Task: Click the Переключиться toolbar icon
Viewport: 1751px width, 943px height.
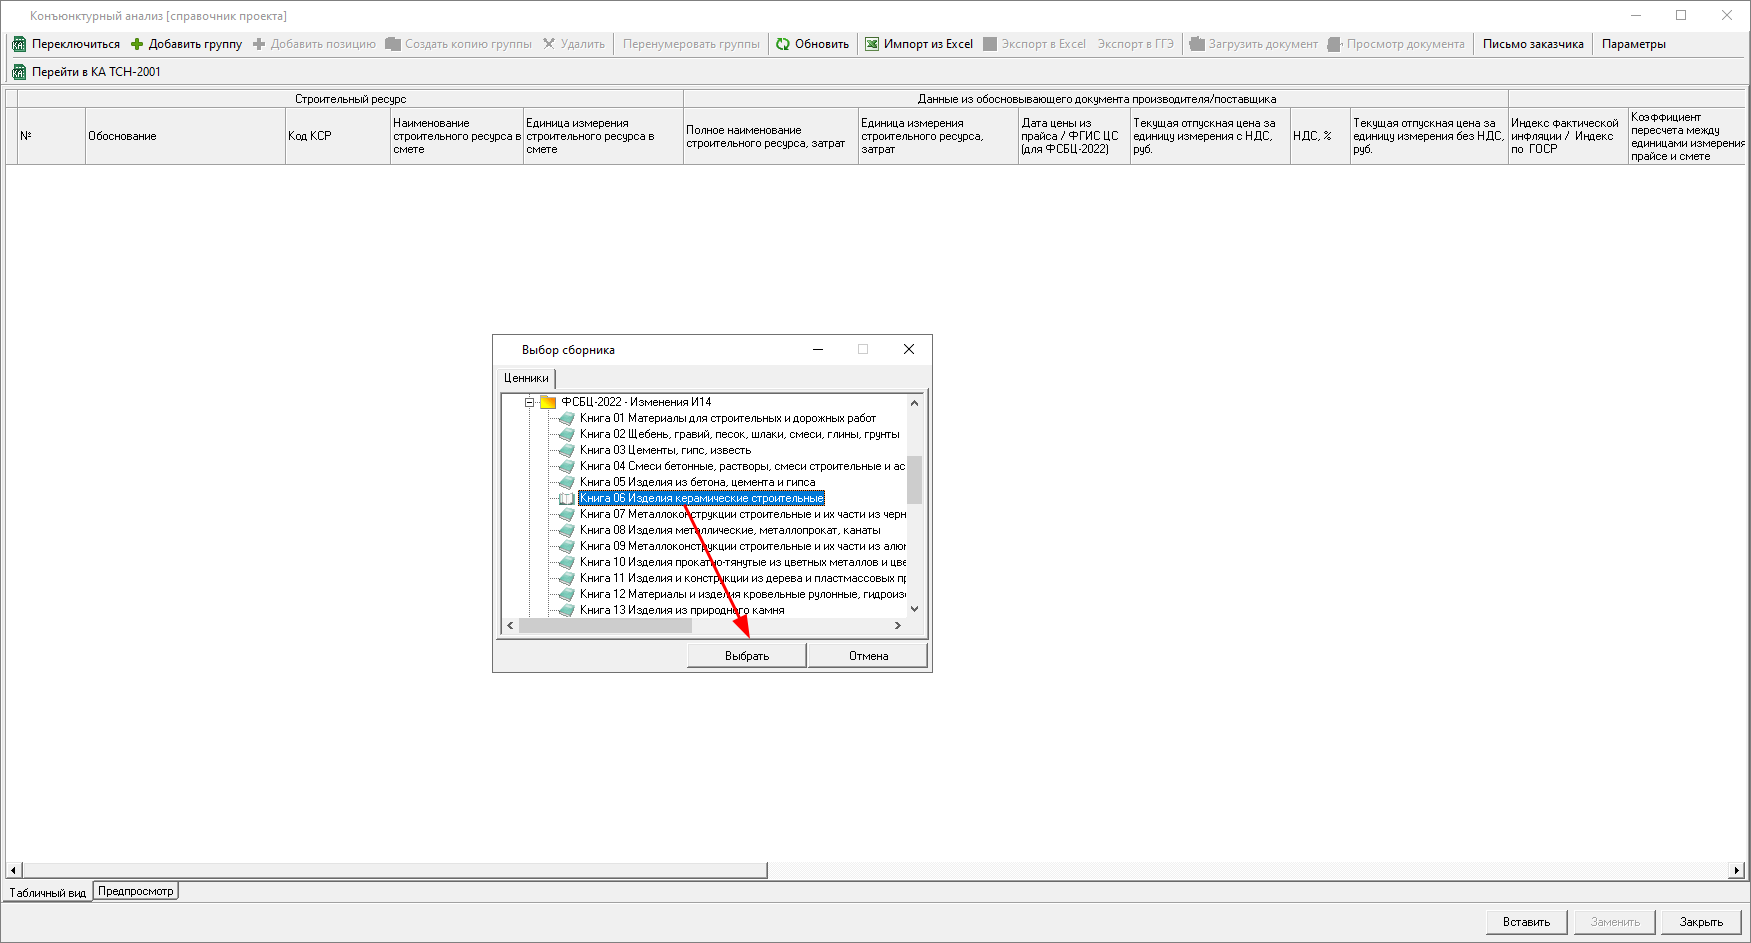Action: [19, 44]
